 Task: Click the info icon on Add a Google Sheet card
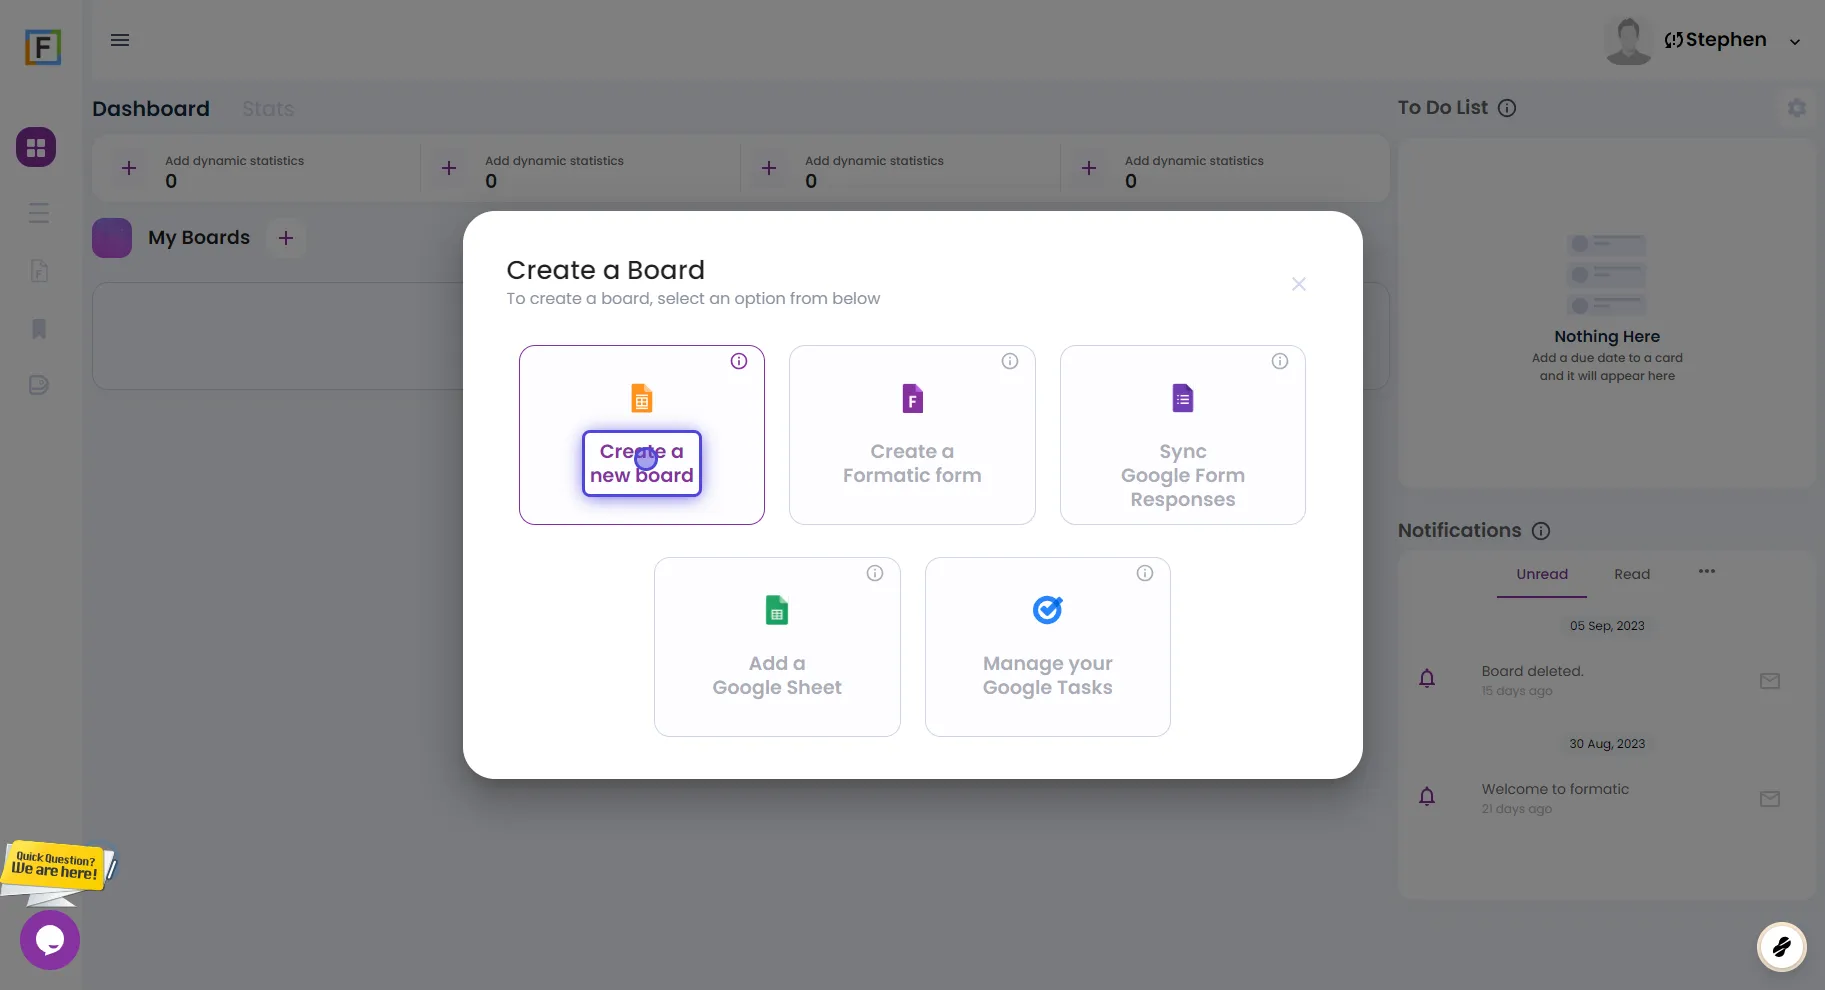[x=875, y=573]
